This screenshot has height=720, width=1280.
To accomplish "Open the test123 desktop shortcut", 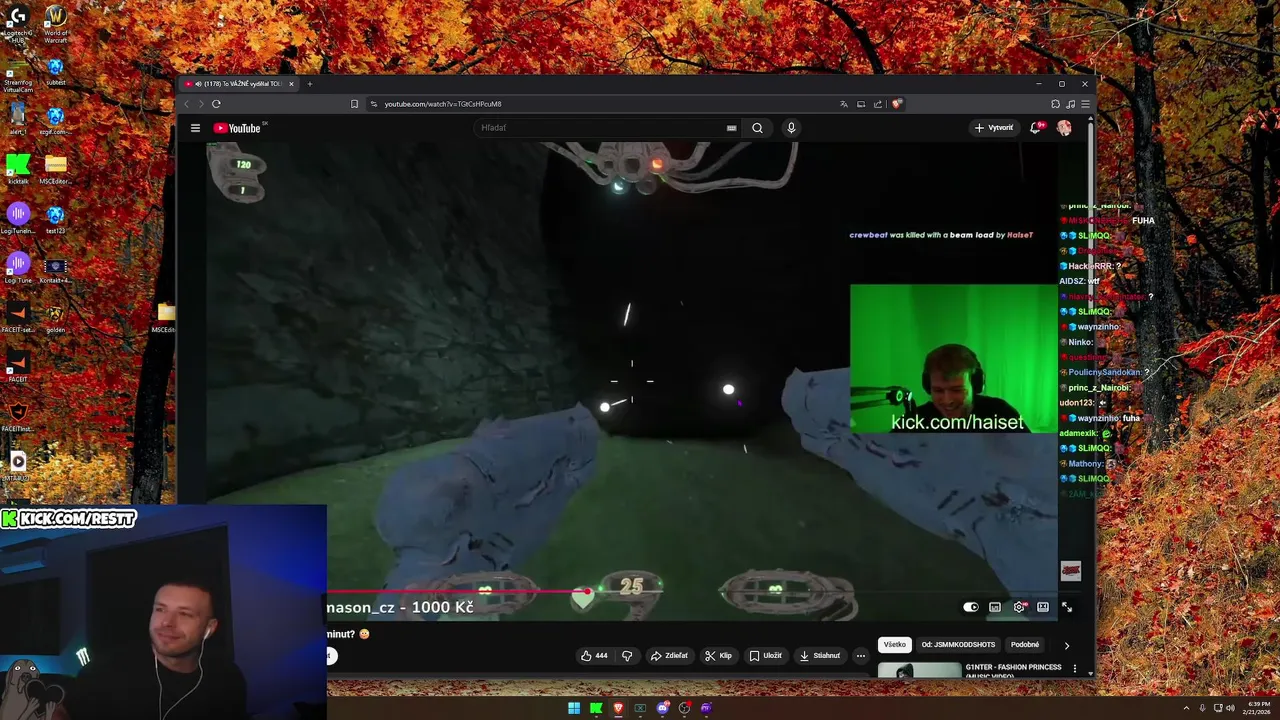I will [x=56, y=219].
